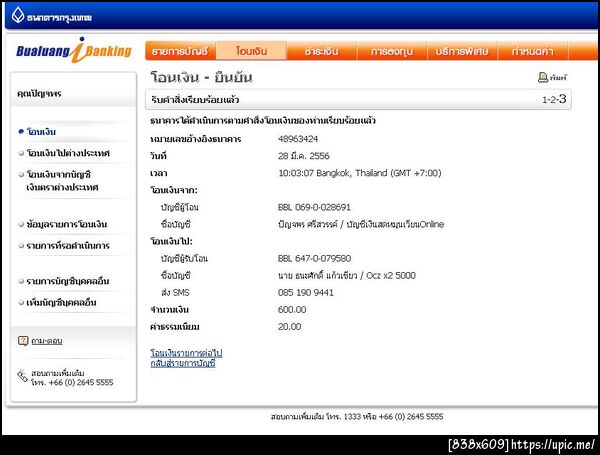Viewport: 600px width, 455px height.
Task: Open the กำหนดค่า tab
Action: 533,51
